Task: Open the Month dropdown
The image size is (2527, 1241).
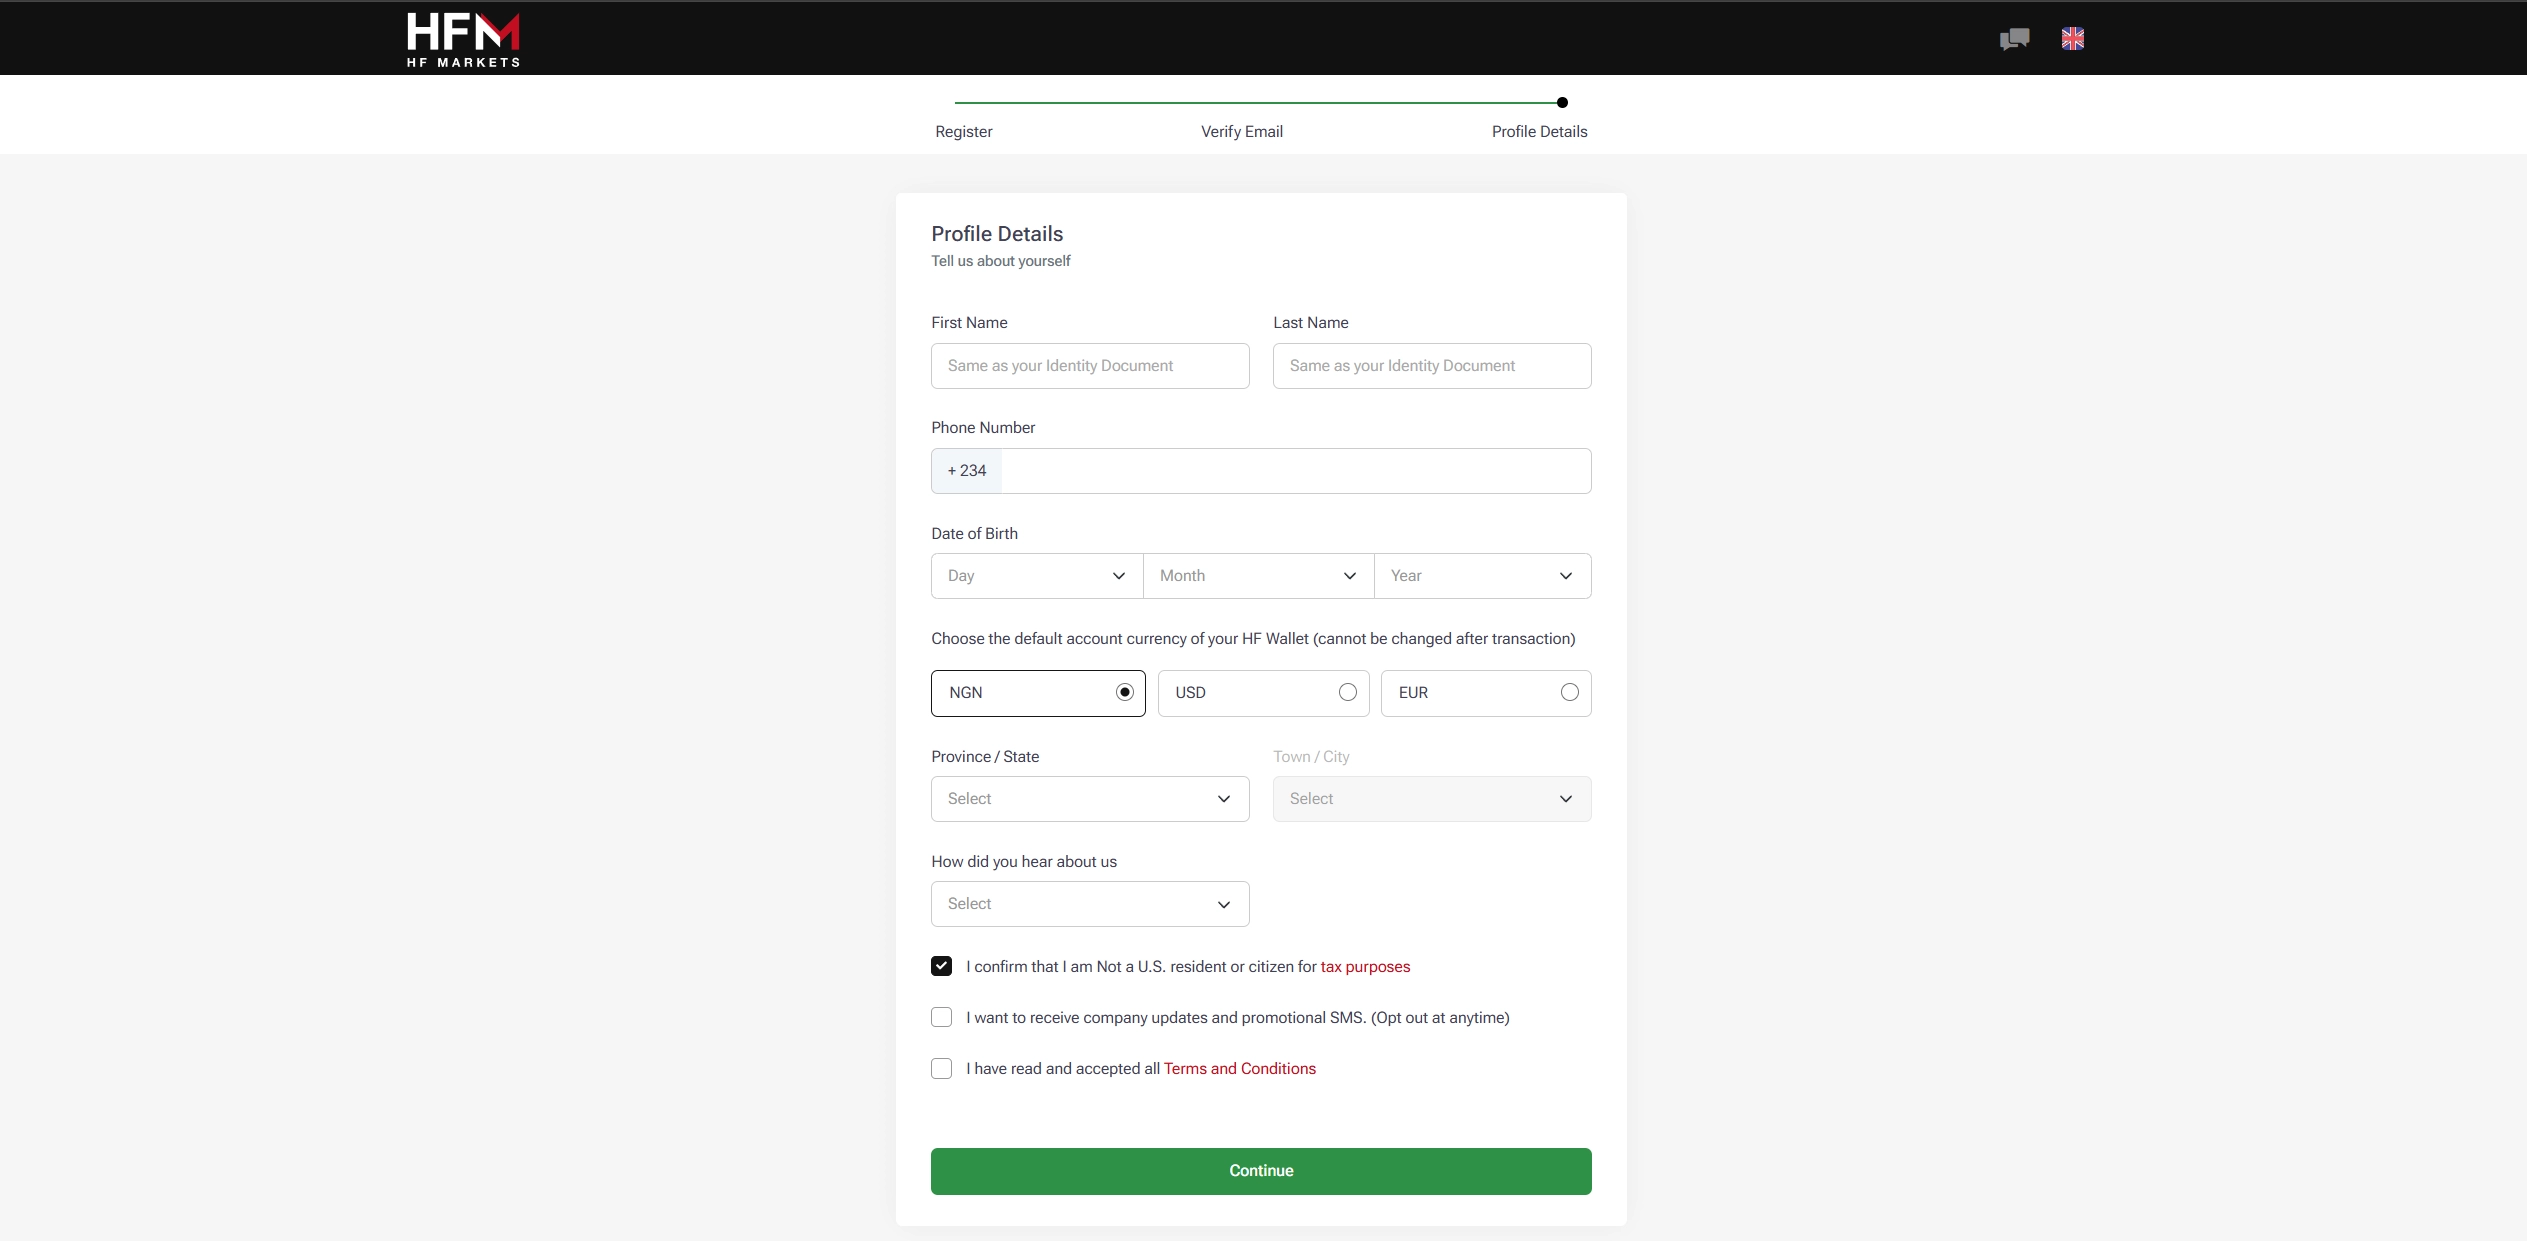Action: click(x=1257, y=576)
